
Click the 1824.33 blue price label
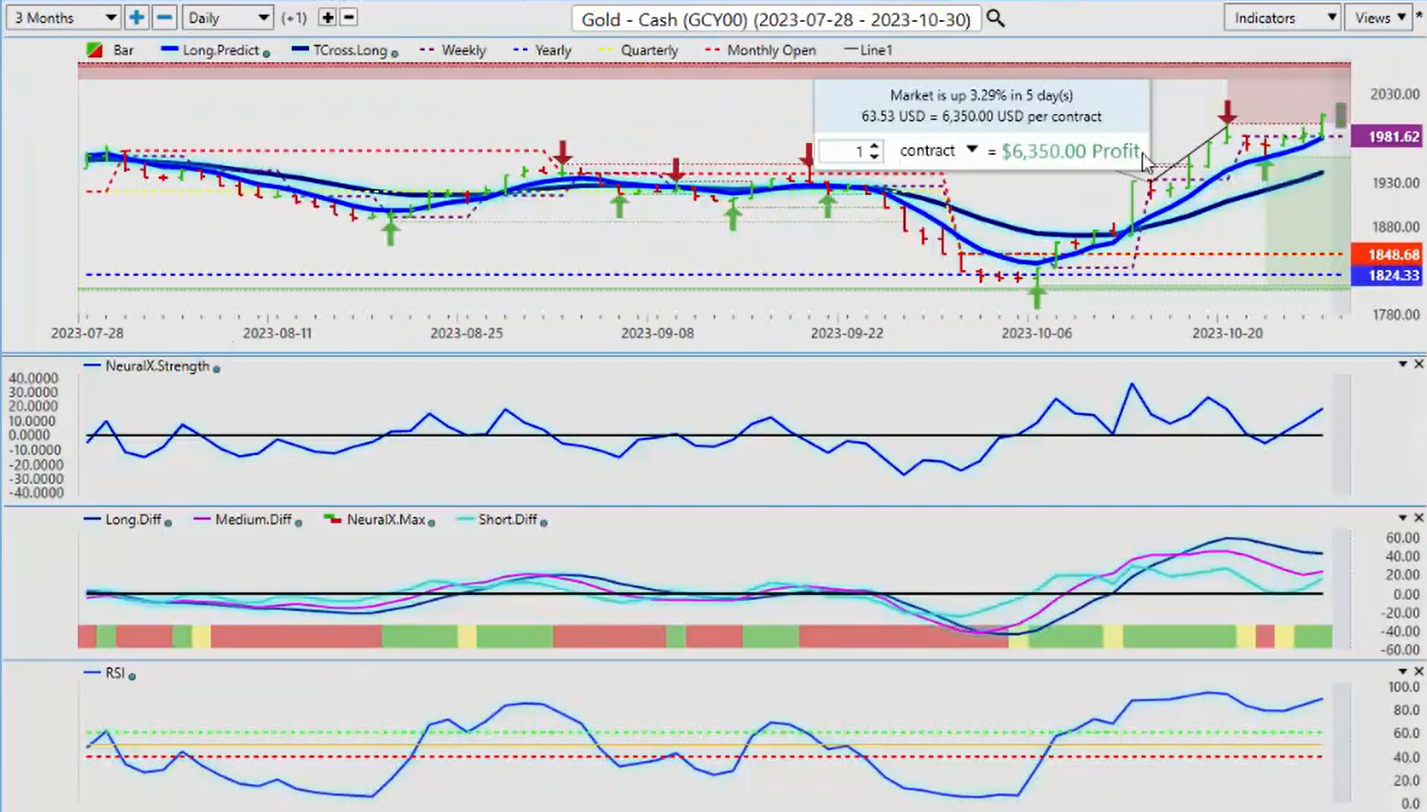pyautogui.click(x=1387, y=275)
